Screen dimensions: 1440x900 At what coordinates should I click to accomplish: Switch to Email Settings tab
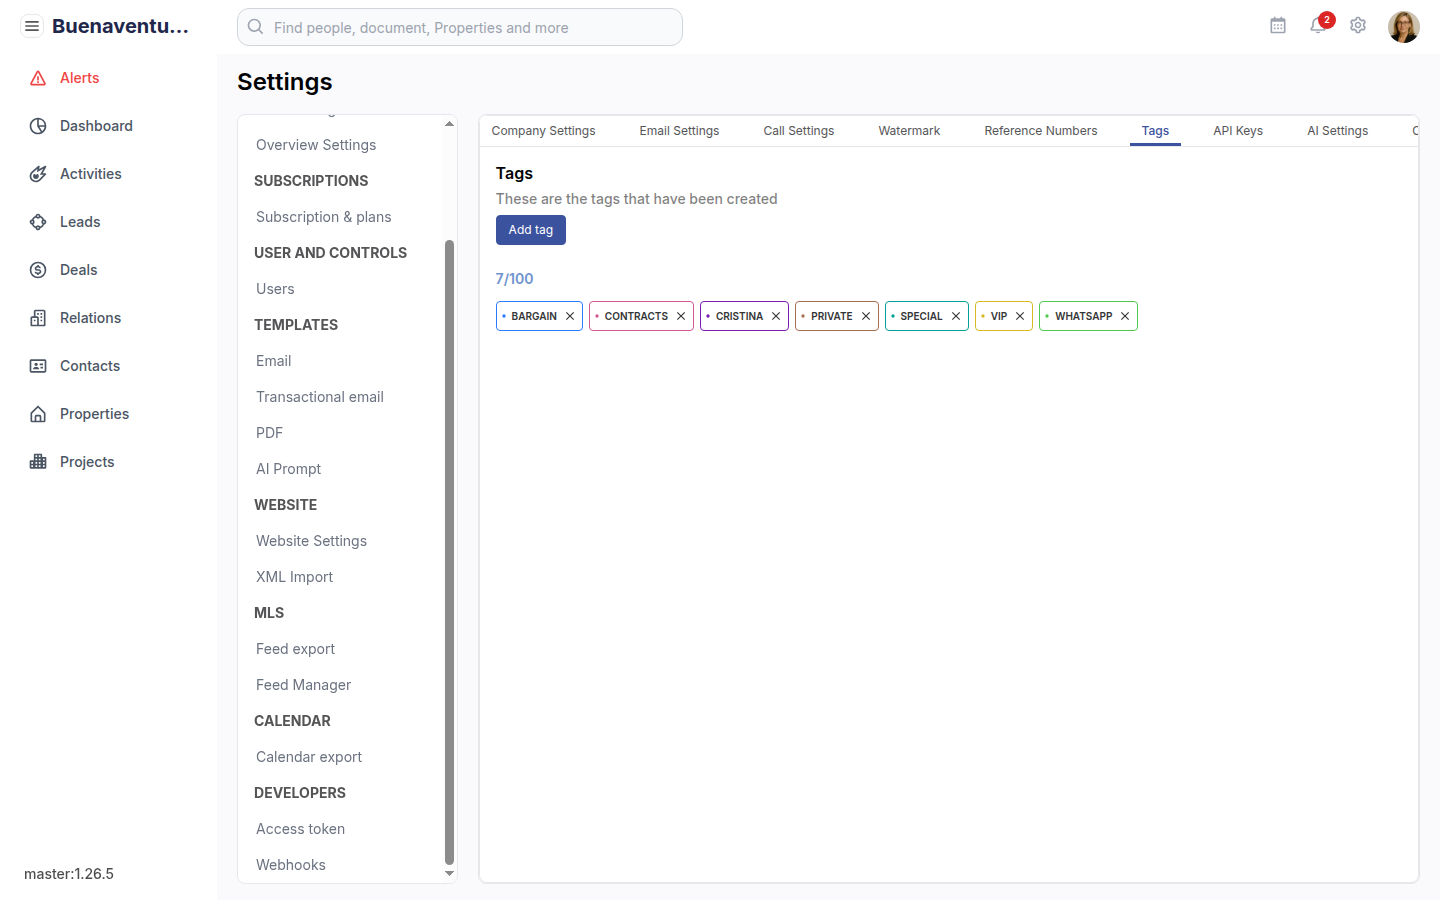679,131
